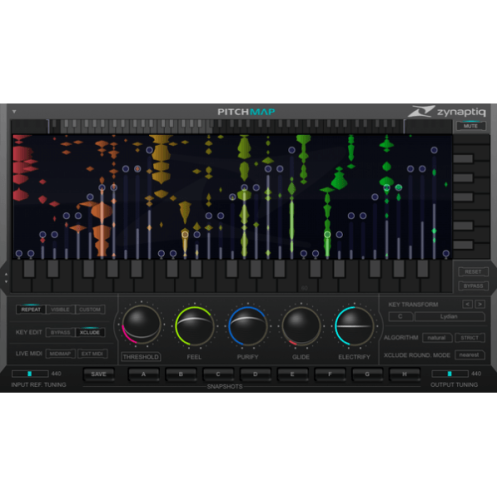Open the top-left menu triangle
Screen dimensions: 497x497
click(x=14, y=112)
